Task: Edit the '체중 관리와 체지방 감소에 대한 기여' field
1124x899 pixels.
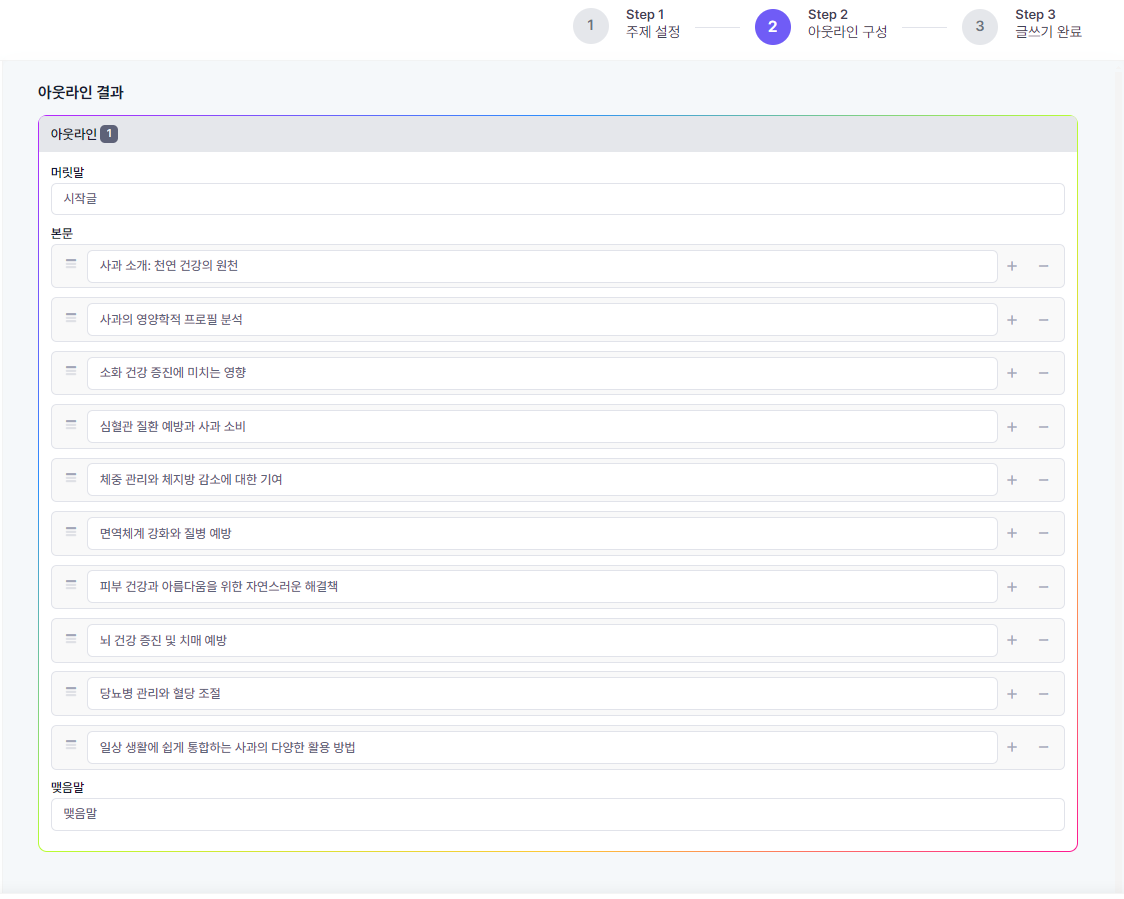Action: click(x=542, y=480)
